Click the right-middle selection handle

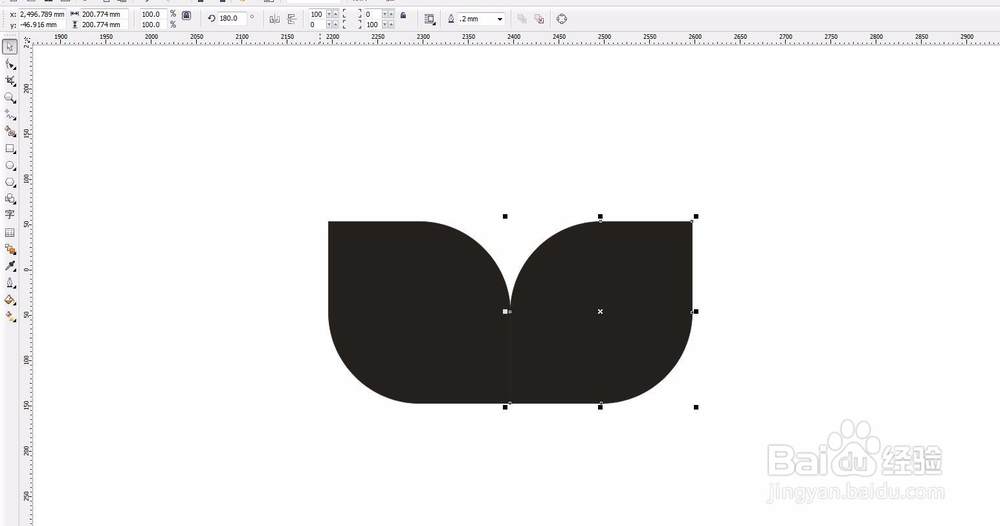(x=696, y=312)
